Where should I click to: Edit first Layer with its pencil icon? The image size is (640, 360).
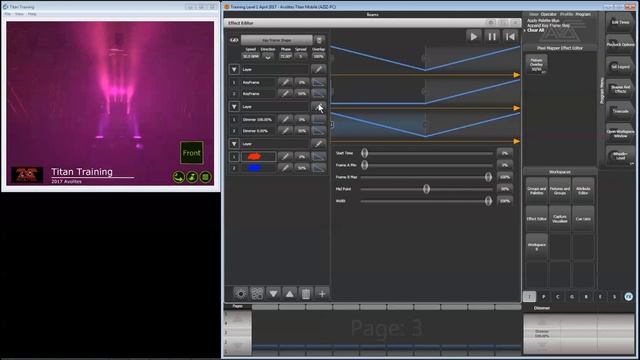[318, 69]
